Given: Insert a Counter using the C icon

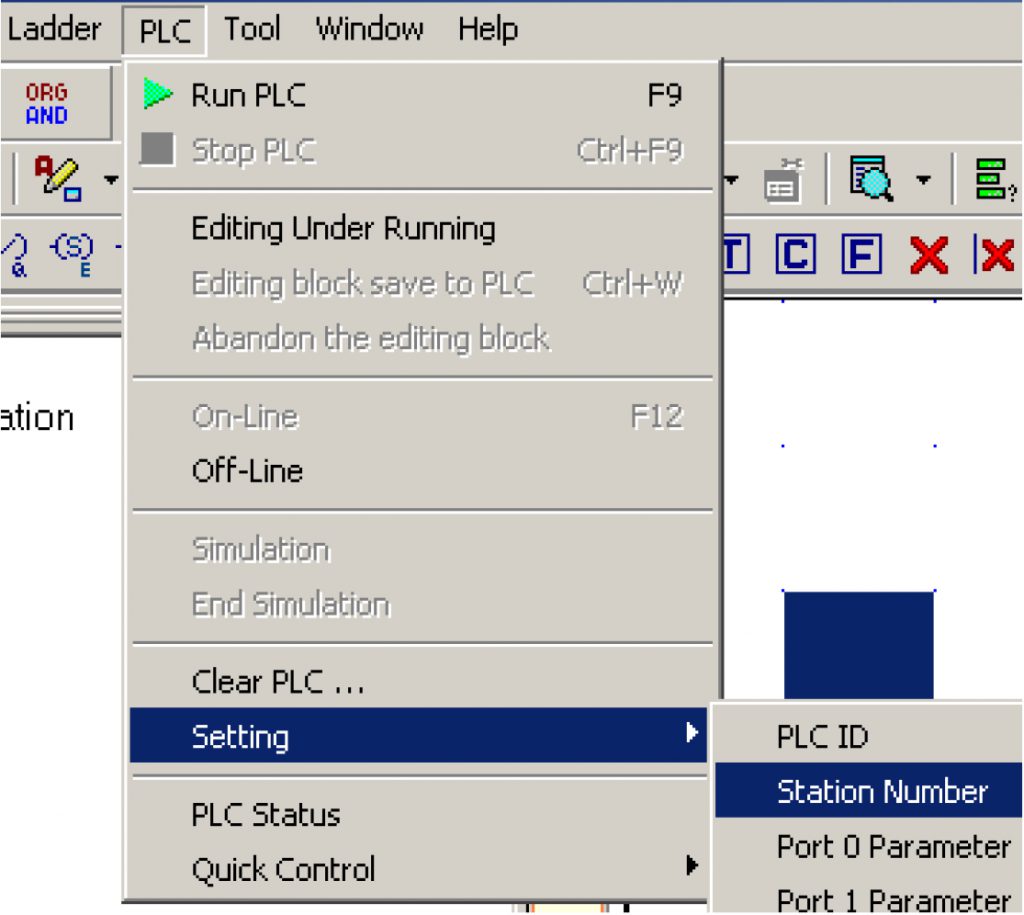Looking at the screenshot, I should pos(795,253).
